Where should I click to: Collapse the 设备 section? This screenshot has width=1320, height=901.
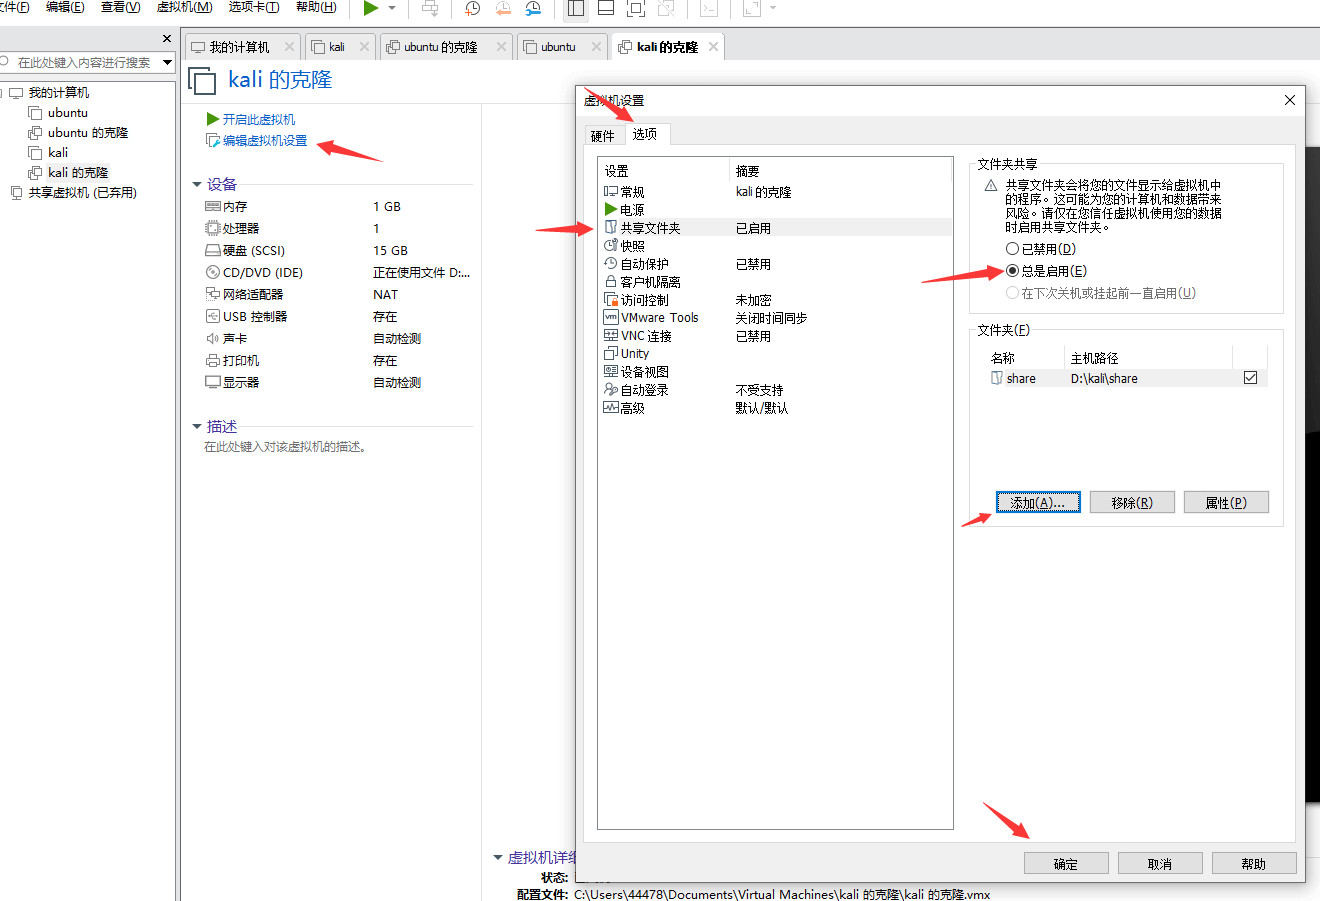click(197, 185)
